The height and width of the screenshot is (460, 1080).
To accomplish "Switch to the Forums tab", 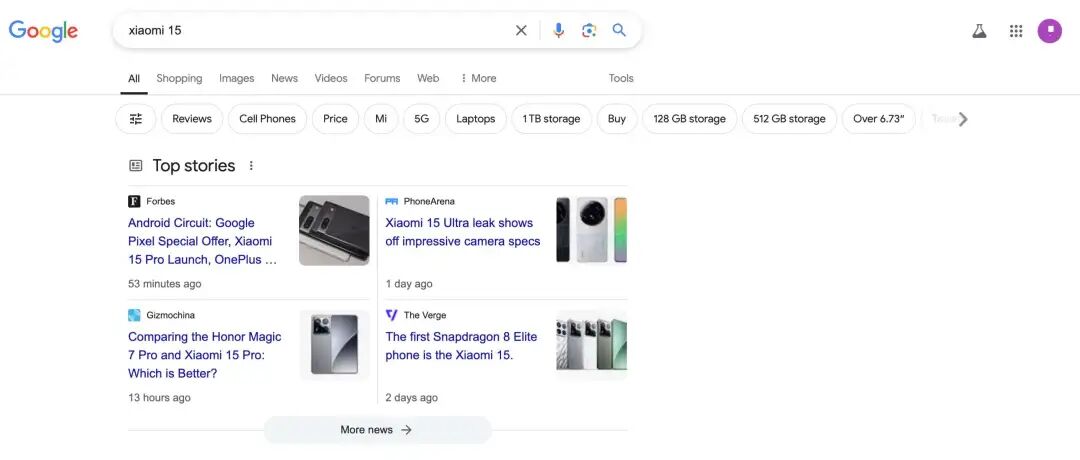I will [382, 79].
